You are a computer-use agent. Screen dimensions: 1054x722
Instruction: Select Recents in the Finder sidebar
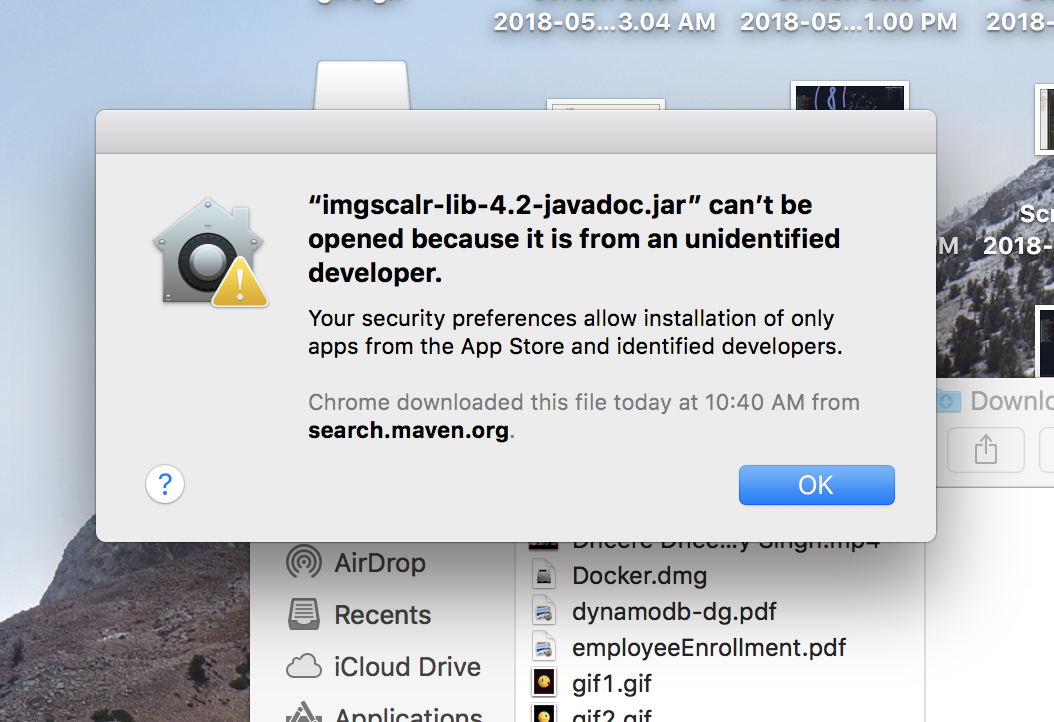[x=360, y=614]
